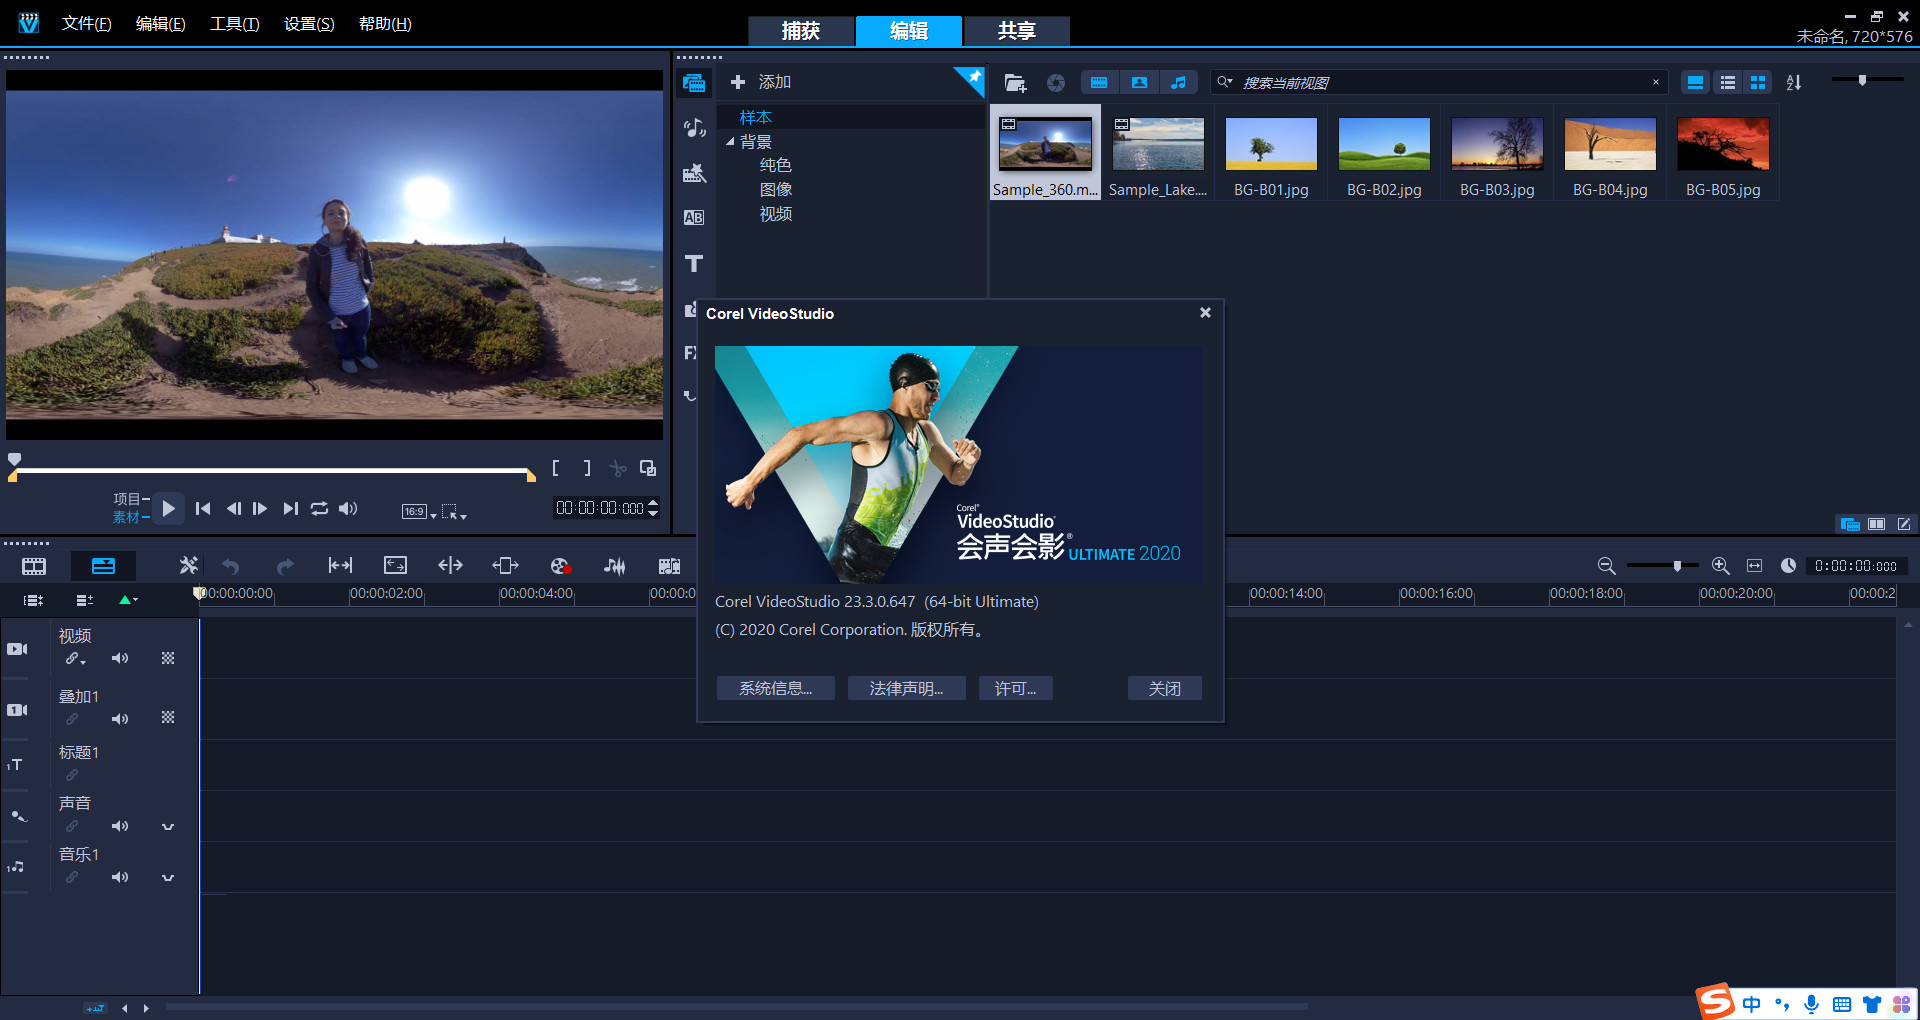Image resolution: width=1920 pixels, height=1020 pixels.
Task: Click the 法律声明... button in dialog
Action: (906, 688)
